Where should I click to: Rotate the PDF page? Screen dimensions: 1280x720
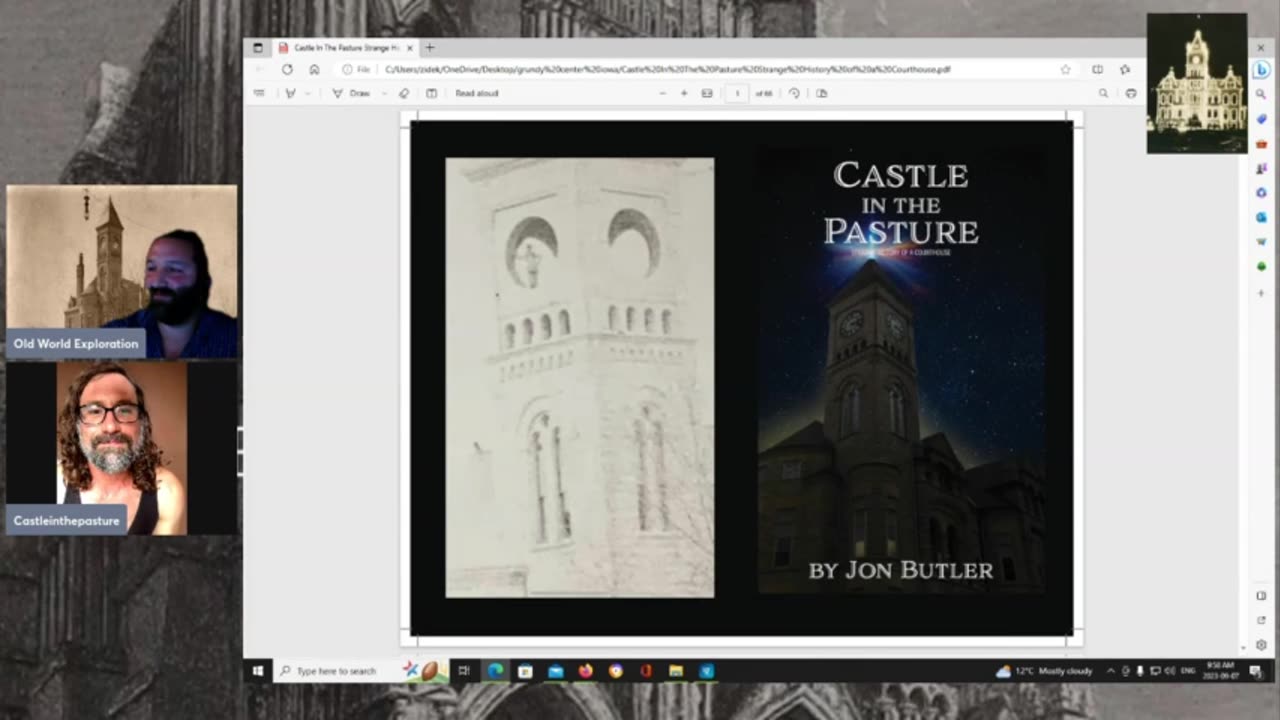tap(794, 93)
